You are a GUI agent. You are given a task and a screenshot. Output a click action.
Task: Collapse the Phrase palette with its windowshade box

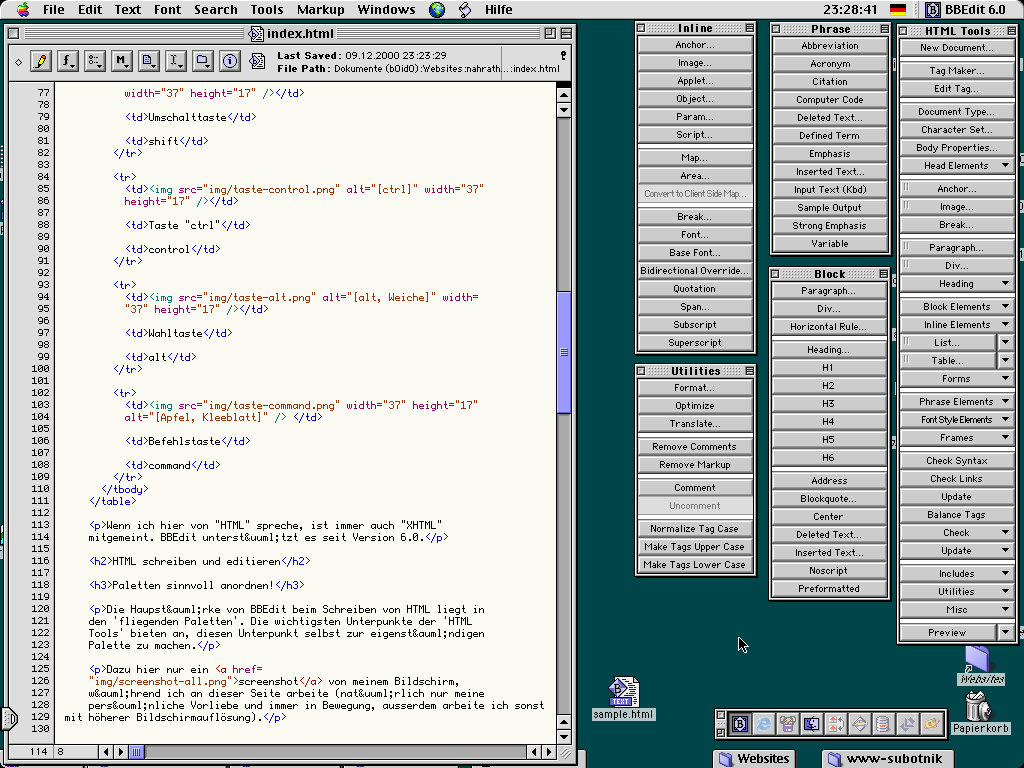pos(884,29)
